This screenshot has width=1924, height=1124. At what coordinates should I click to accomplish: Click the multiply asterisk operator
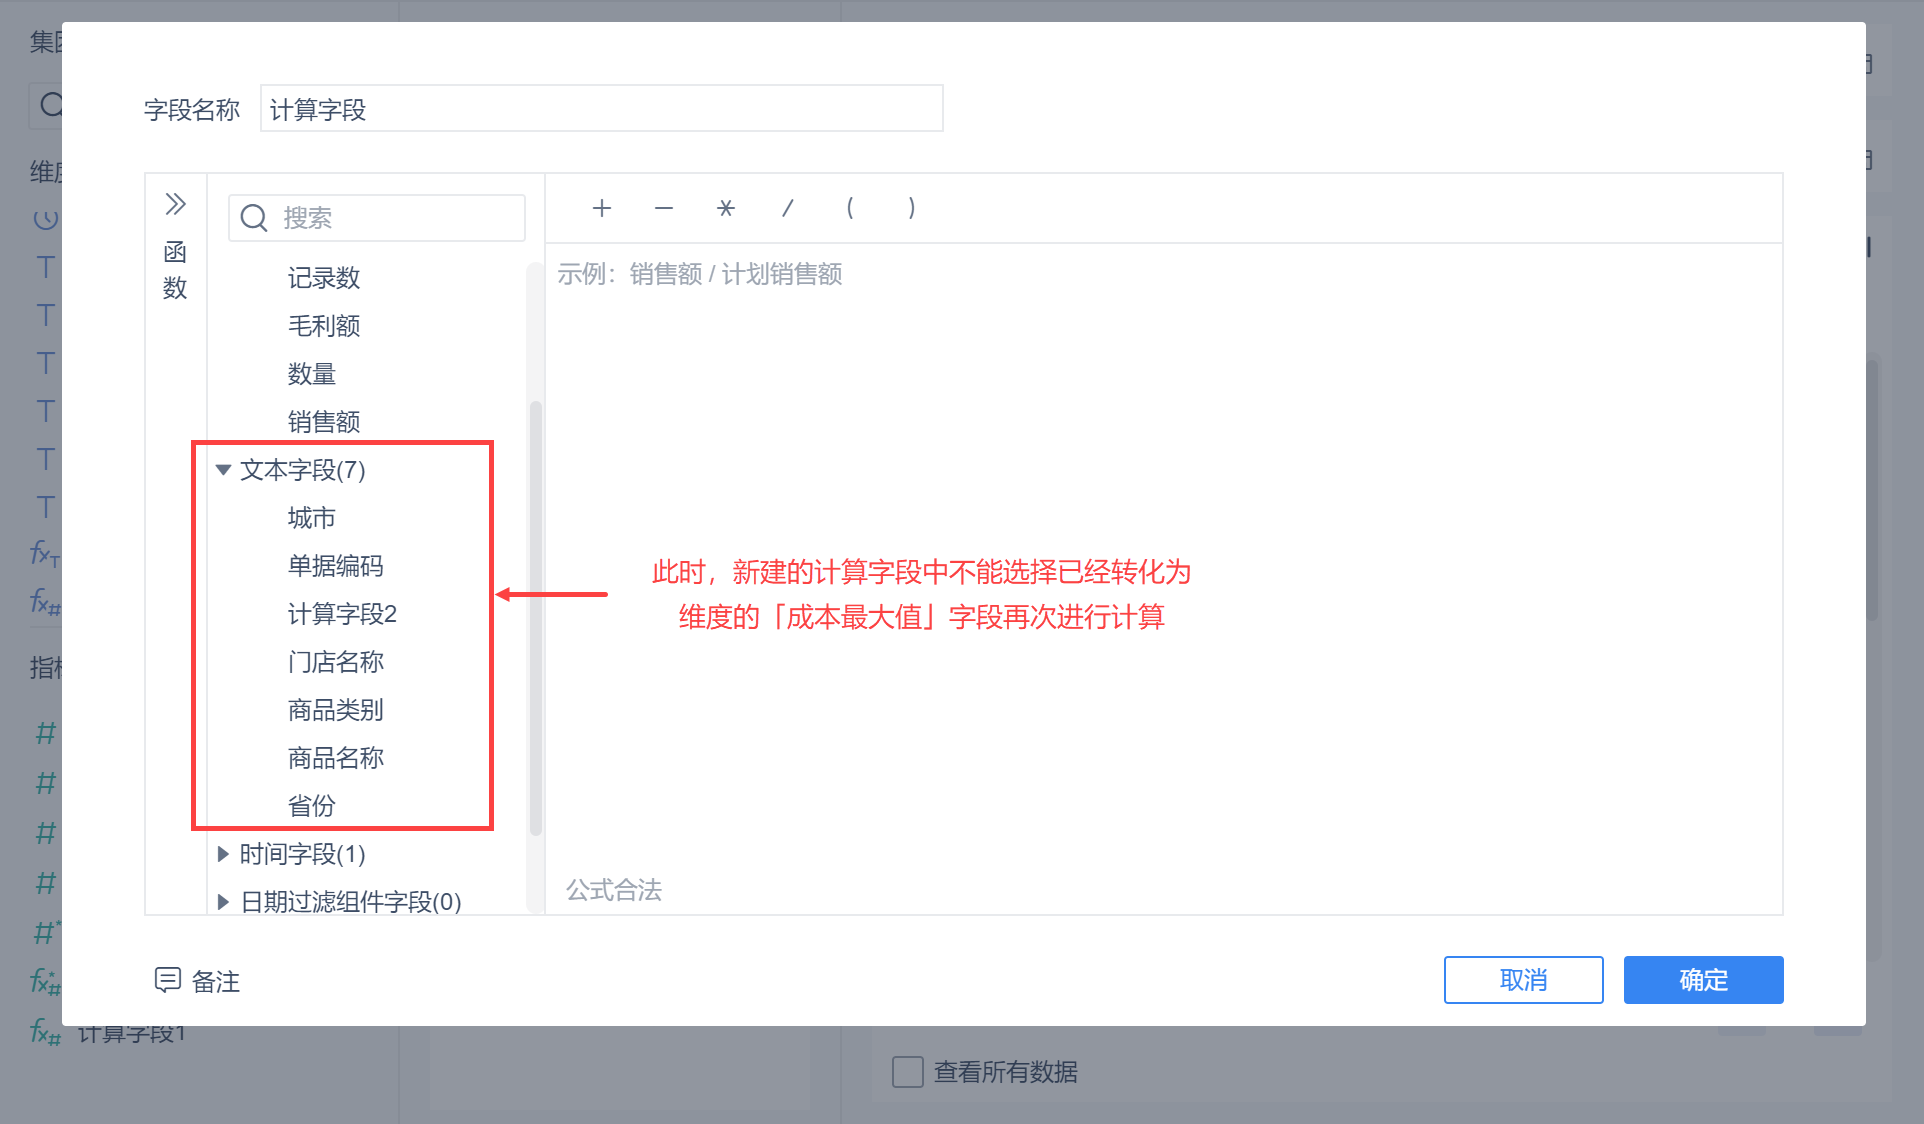point(726,208)
